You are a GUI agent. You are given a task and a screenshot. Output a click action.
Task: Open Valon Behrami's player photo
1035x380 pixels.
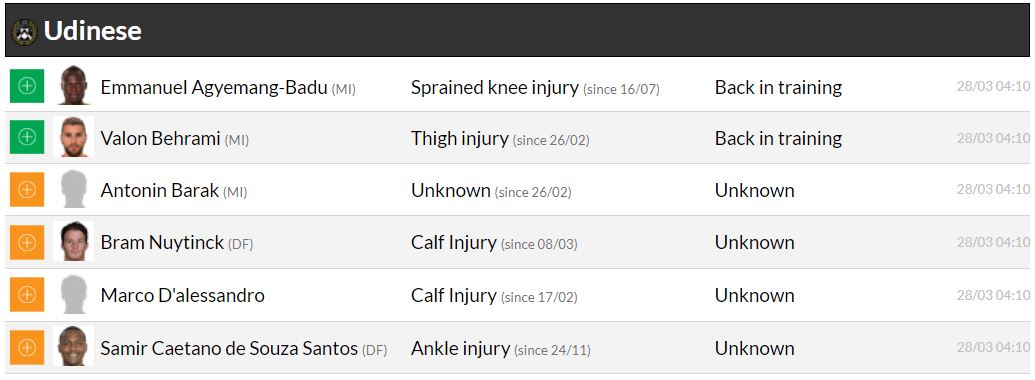(73, 137)
